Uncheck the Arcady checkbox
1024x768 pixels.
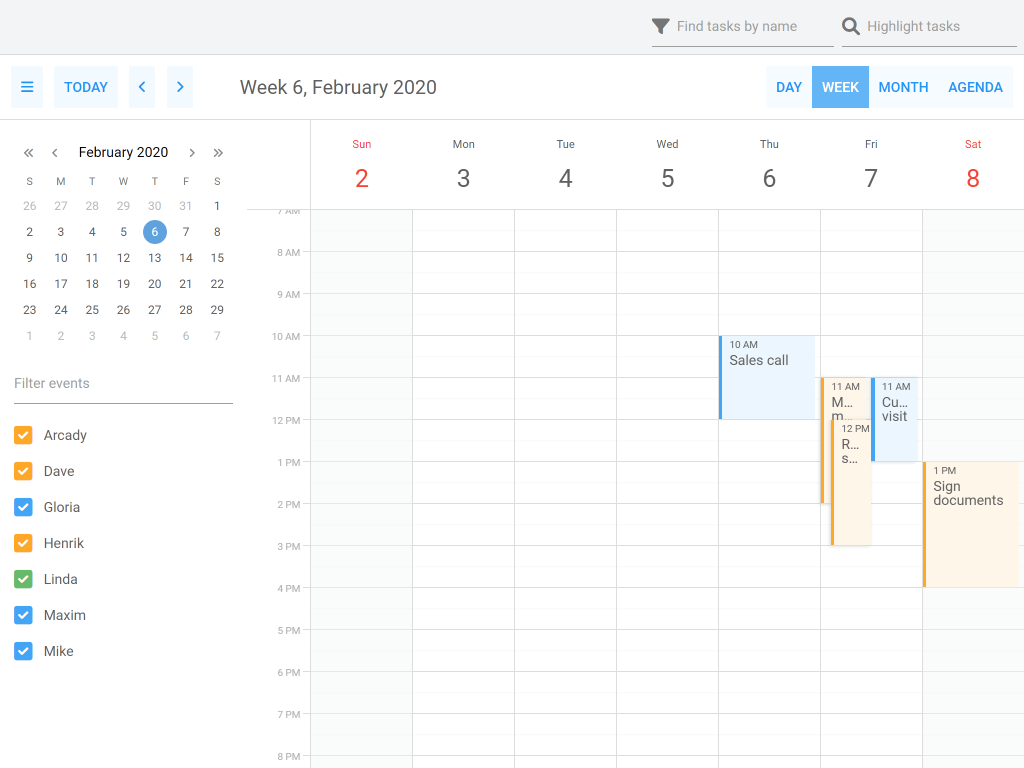(x=23, y=435)
